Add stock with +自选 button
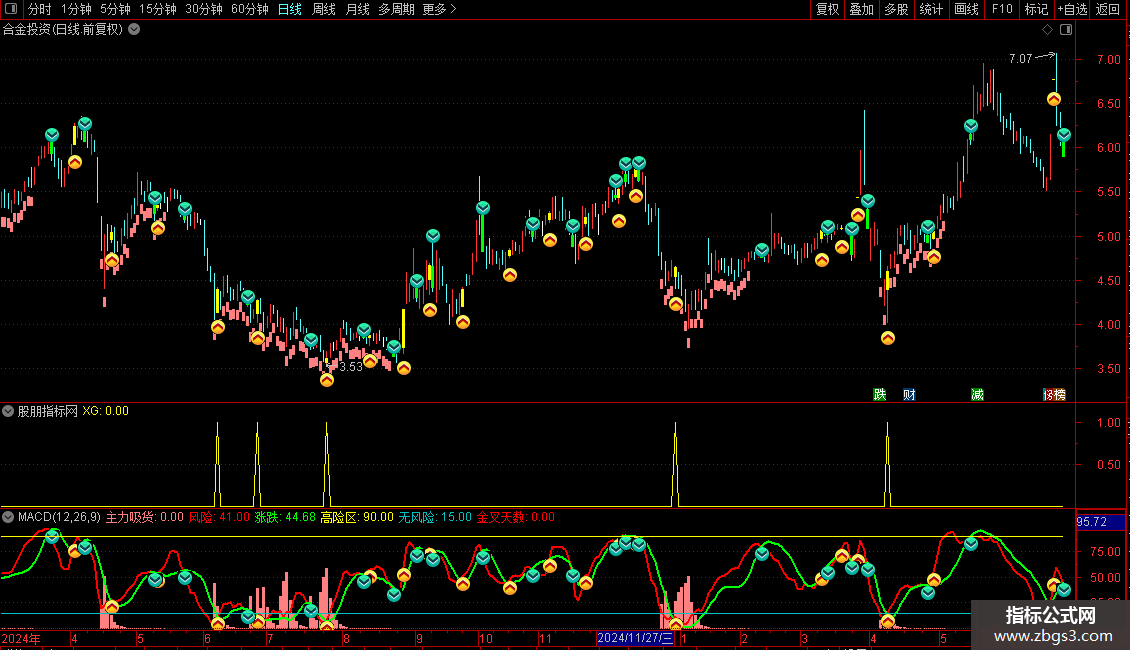 tap(1072, 9)
